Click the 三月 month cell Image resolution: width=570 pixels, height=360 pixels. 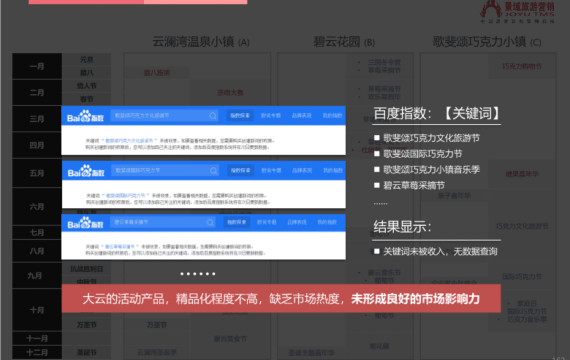(37, 119)
